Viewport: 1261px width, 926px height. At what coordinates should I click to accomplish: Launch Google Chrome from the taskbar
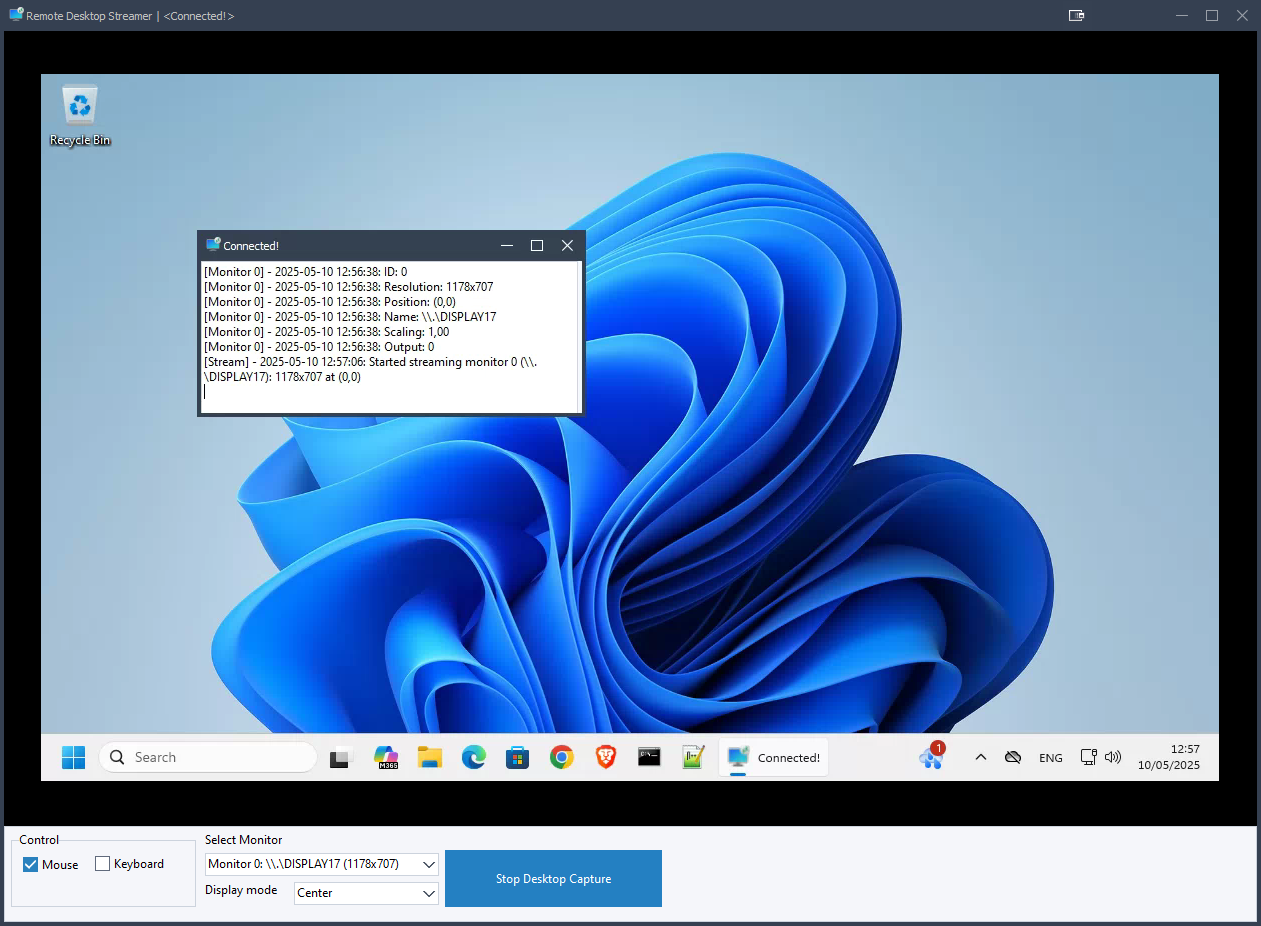562,758
